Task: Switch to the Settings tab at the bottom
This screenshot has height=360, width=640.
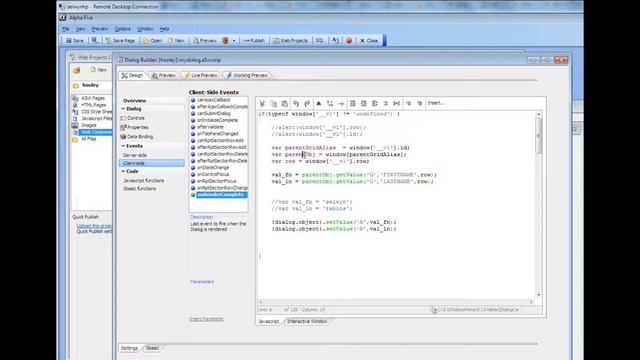Action: pos(129,348)
